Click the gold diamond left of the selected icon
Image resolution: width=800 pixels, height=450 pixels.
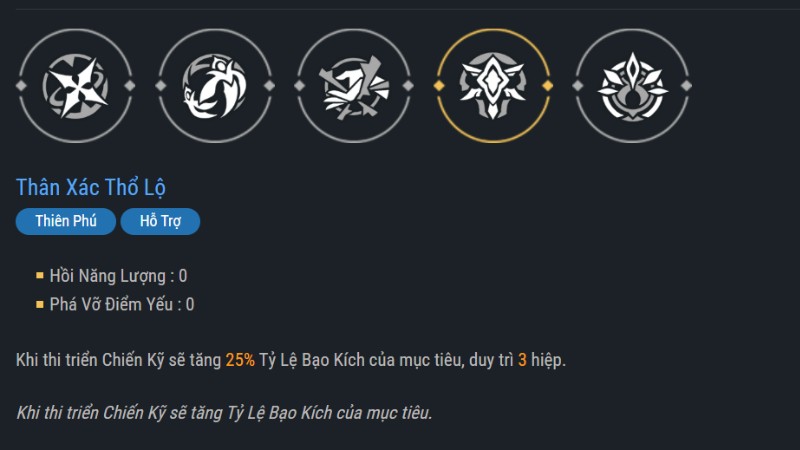pyautogui.click(x=437, y=86)
